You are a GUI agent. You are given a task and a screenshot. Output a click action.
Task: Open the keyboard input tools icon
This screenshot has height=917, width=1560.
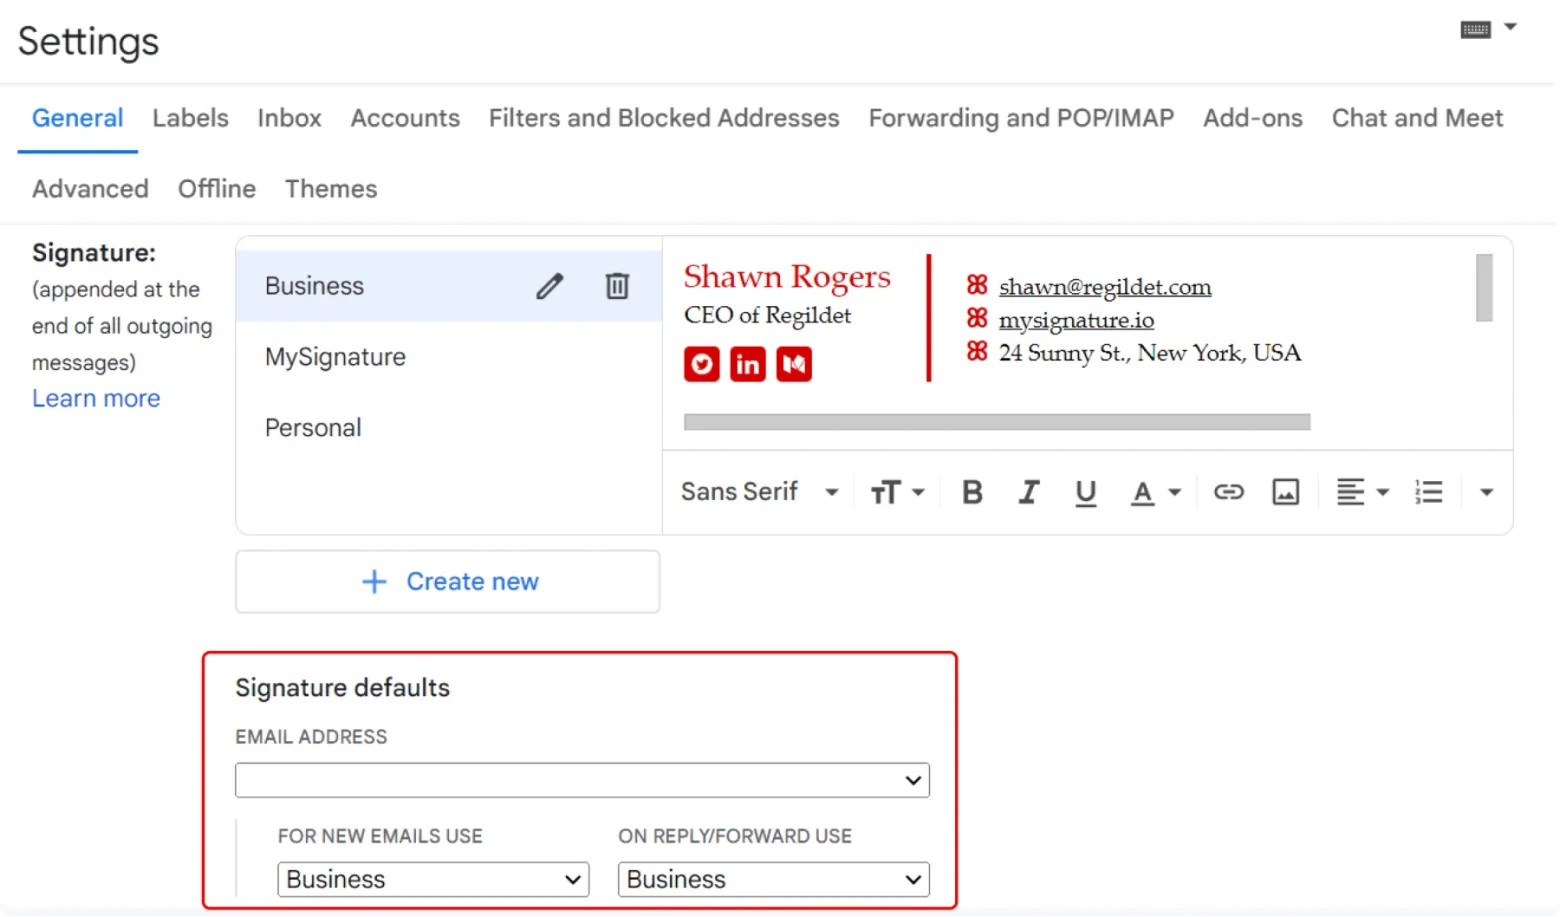[1475, 30]
